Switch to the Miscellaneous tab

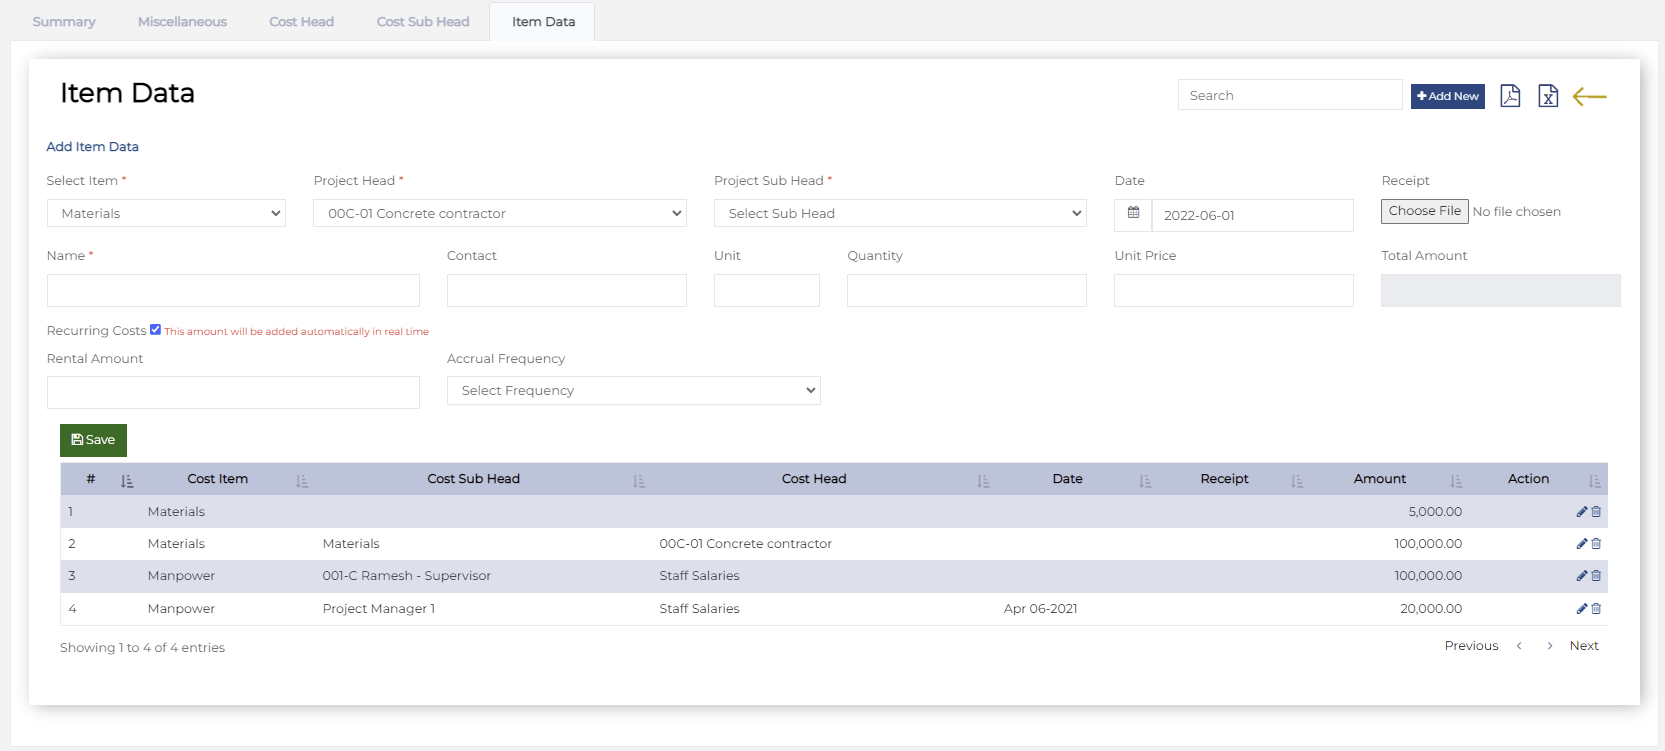(182, 21)
